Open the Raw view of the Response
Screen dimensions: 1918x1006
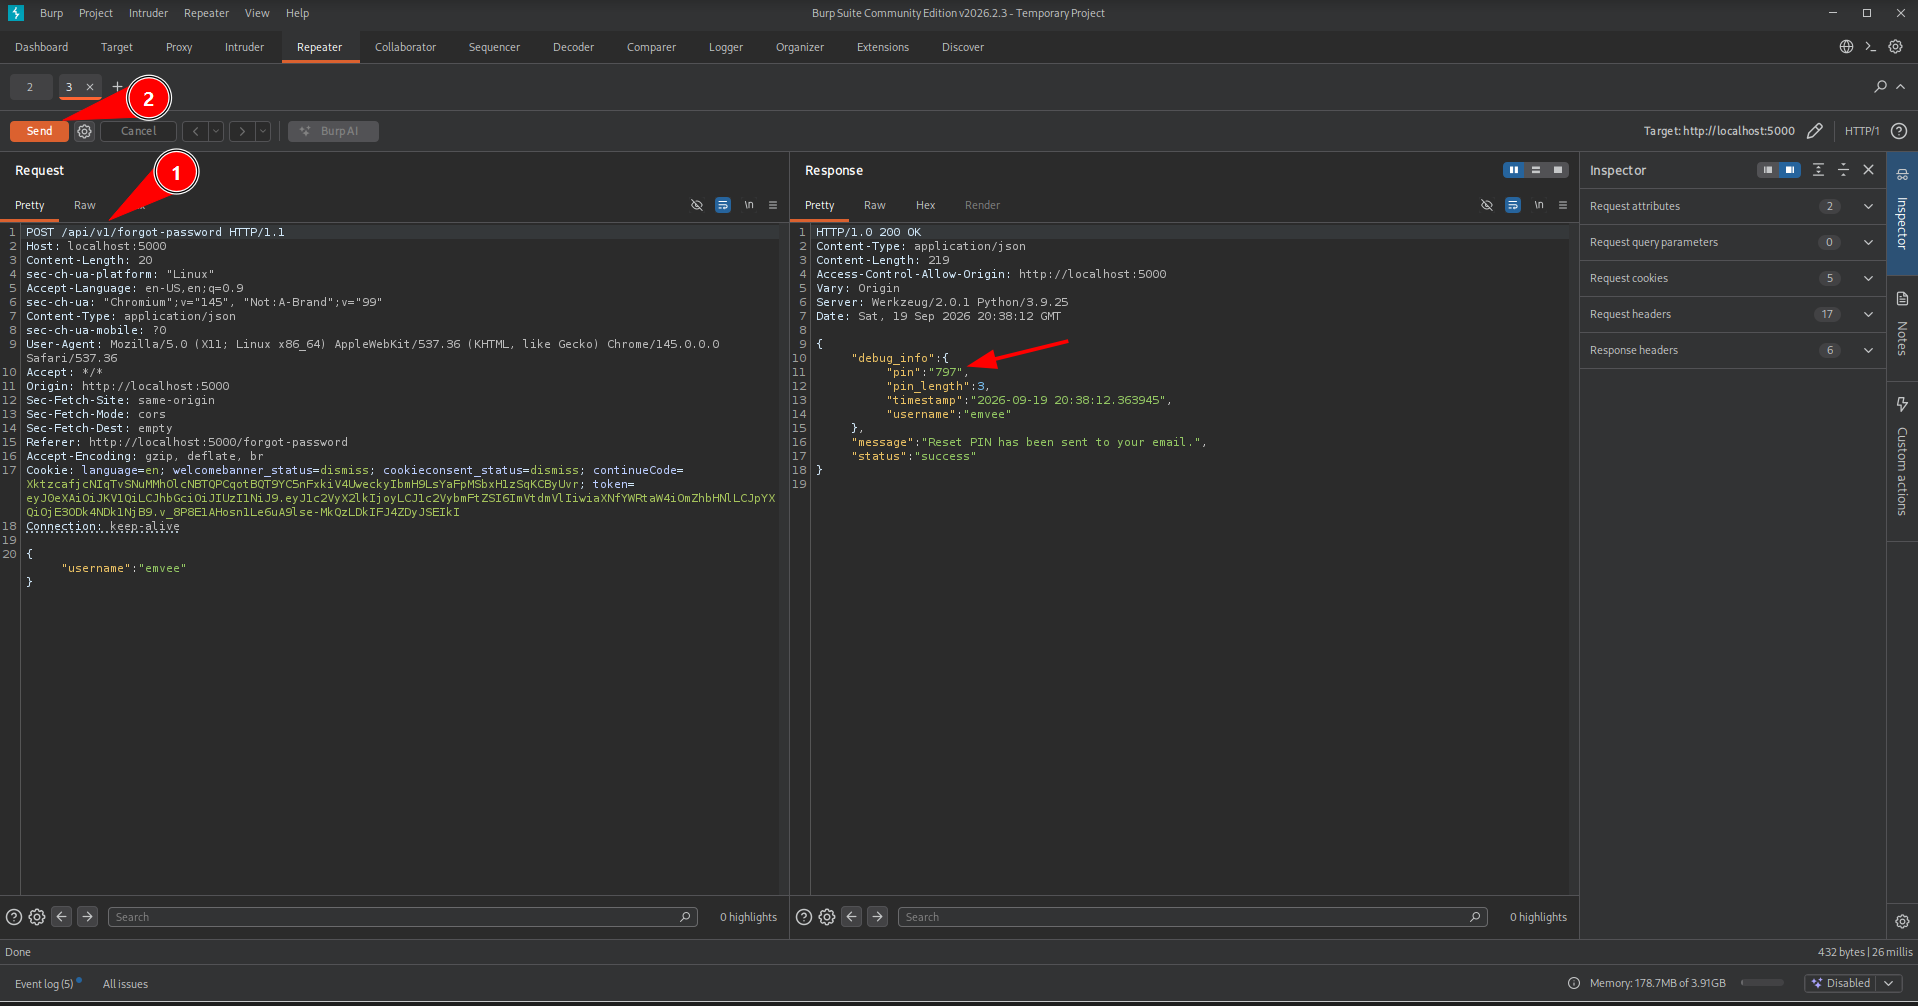coord(875,205)
